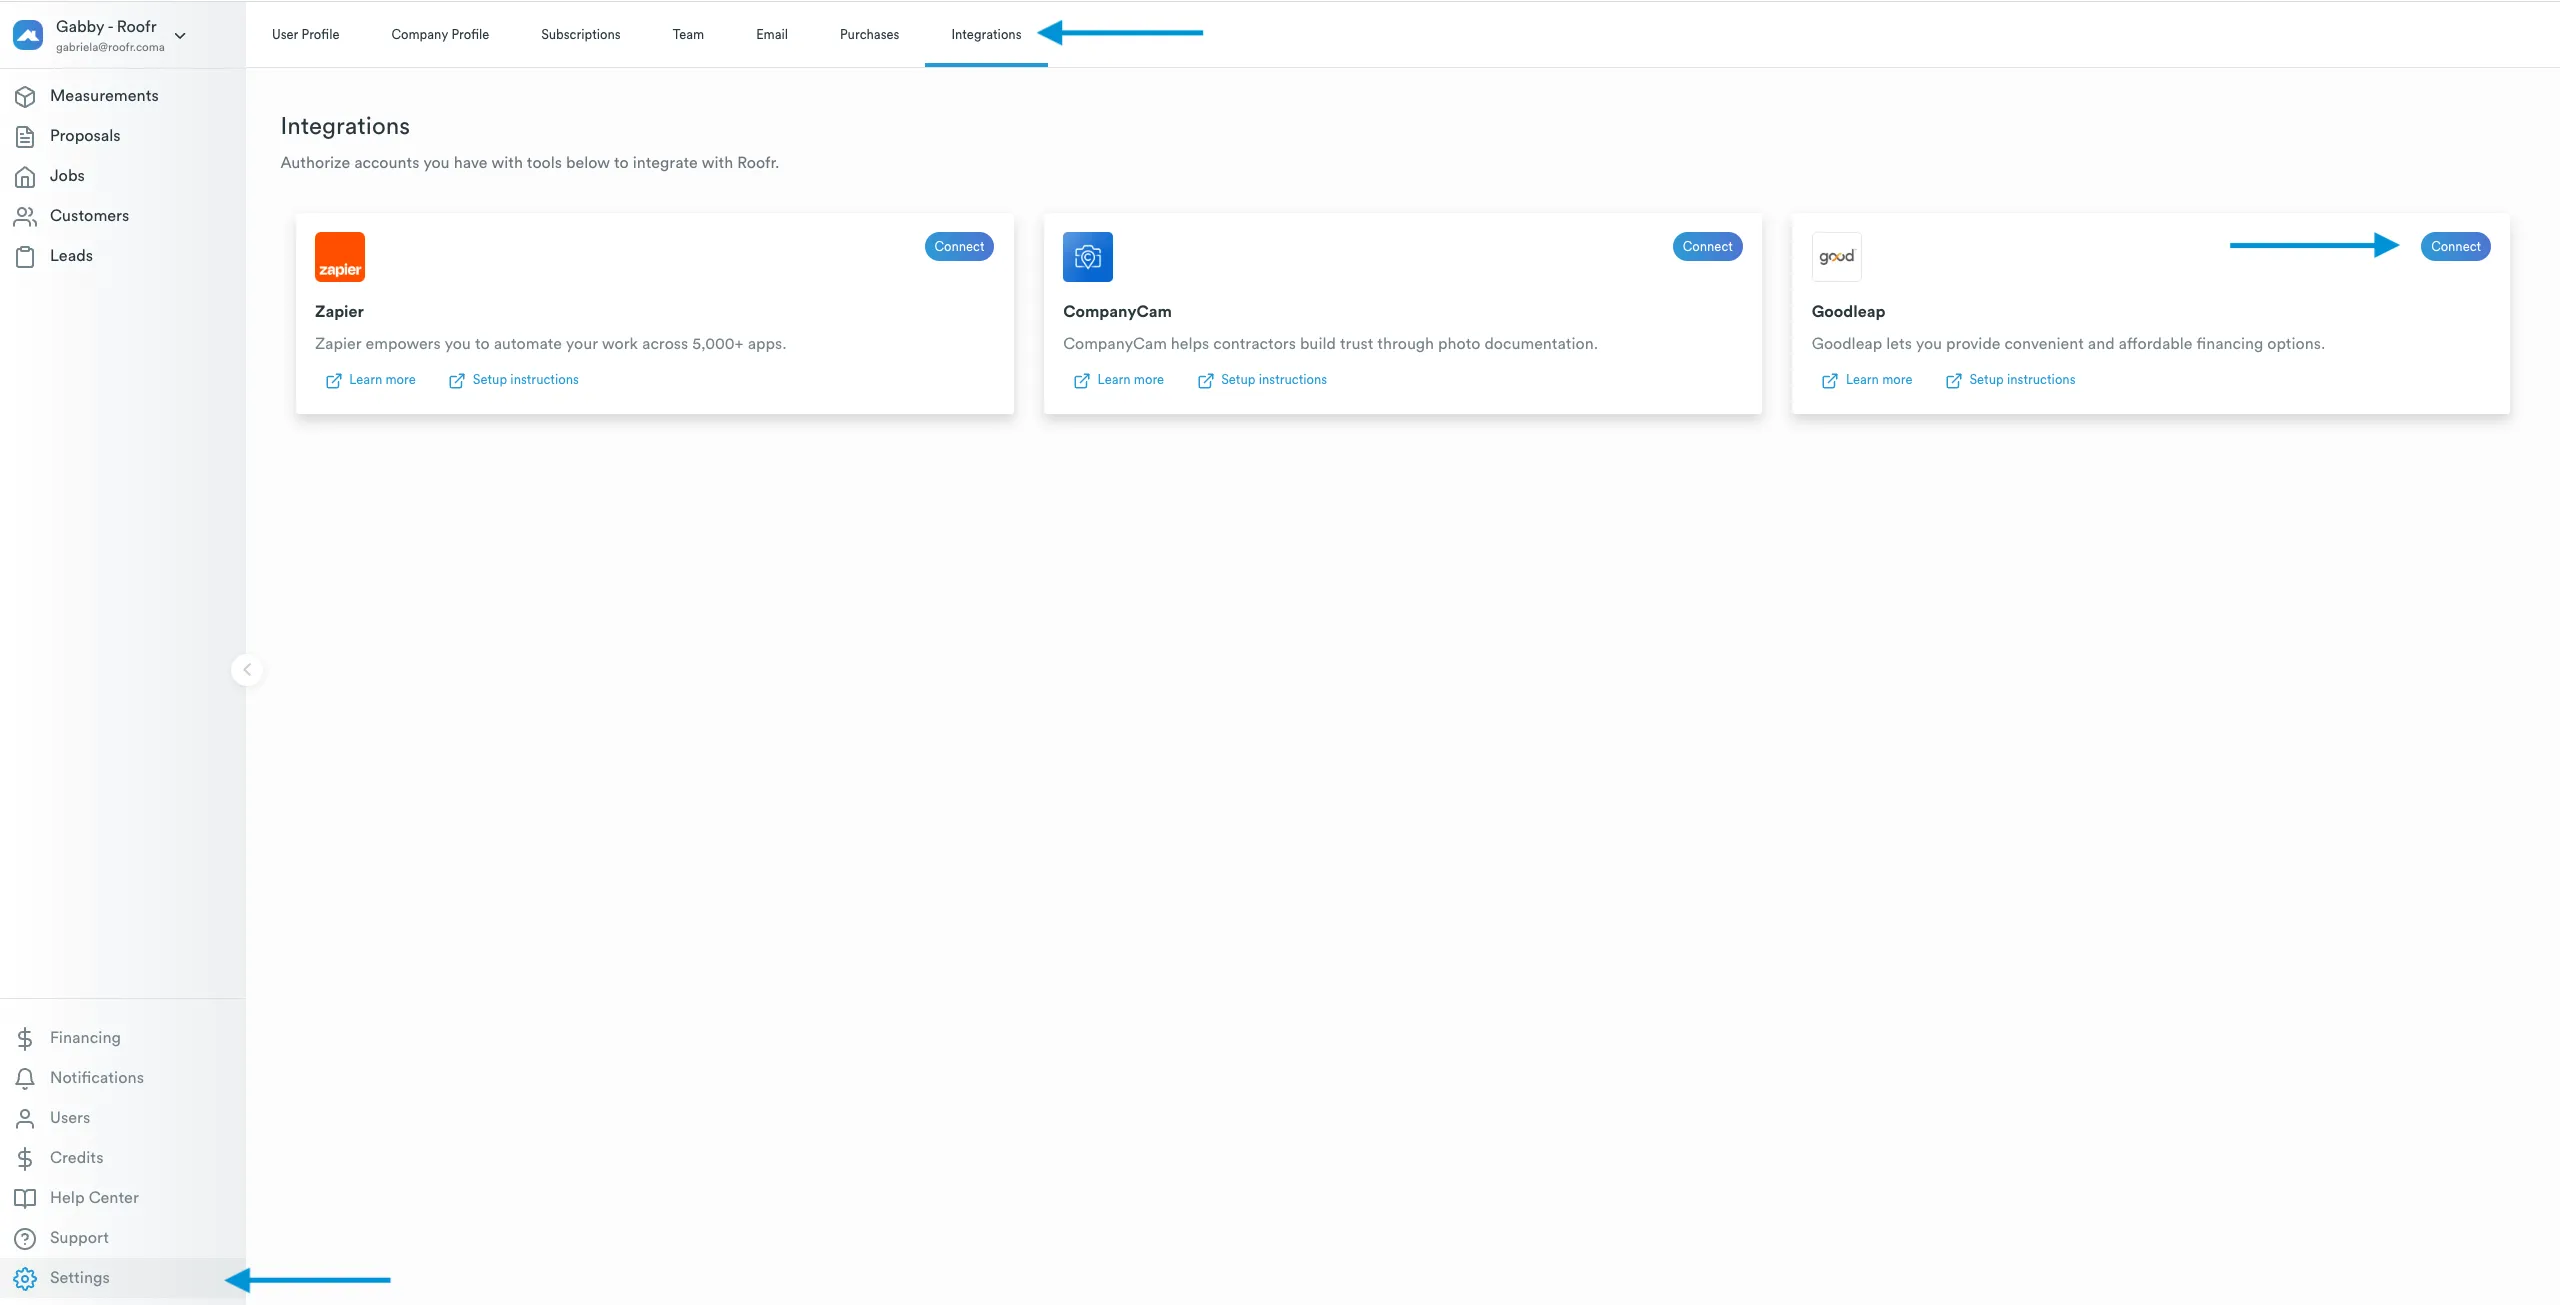Image resolution: width=2560 pixels, height=1305 pixels.
Task: Select the Purchases tab
Action: [869, 34]
